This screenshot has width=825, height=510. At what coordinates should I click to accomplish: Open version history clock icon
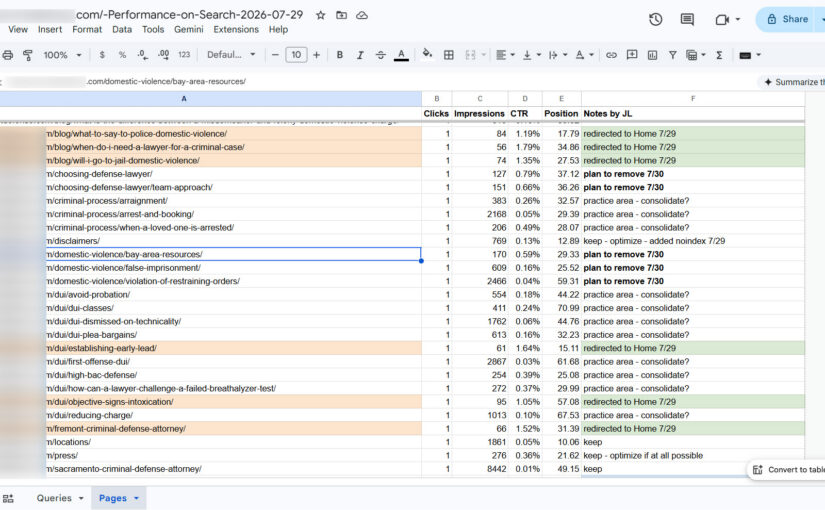[x=656, y=19]
